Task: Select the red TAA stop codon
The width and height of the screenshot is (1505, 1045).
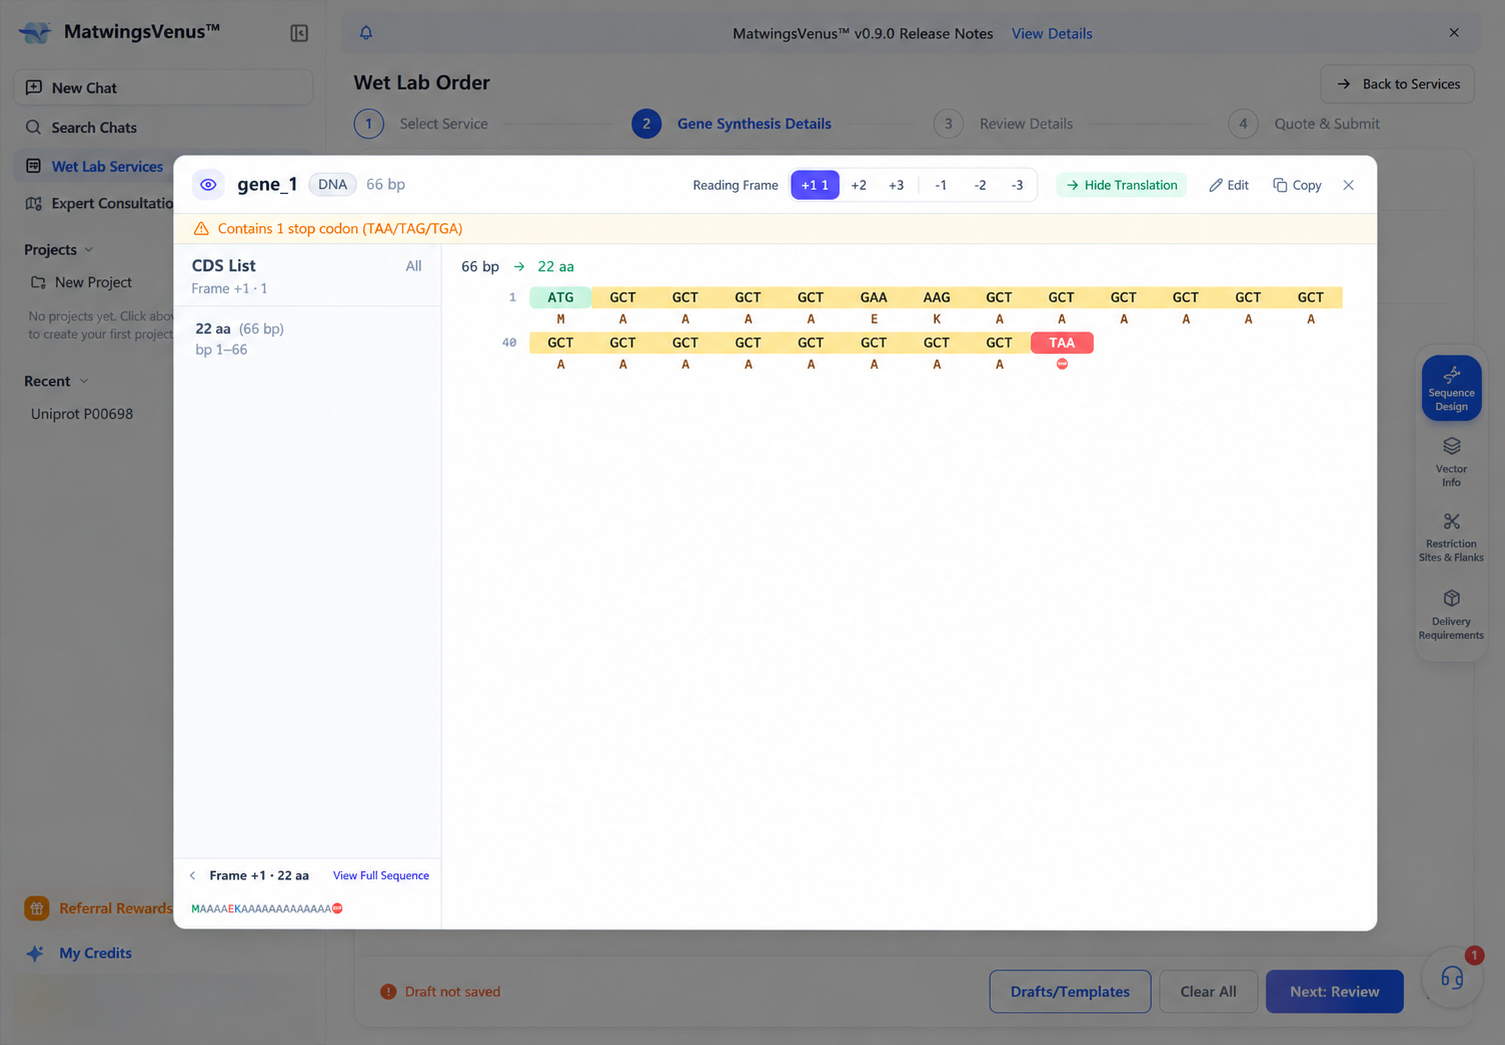Action: tap(1062, 343)
